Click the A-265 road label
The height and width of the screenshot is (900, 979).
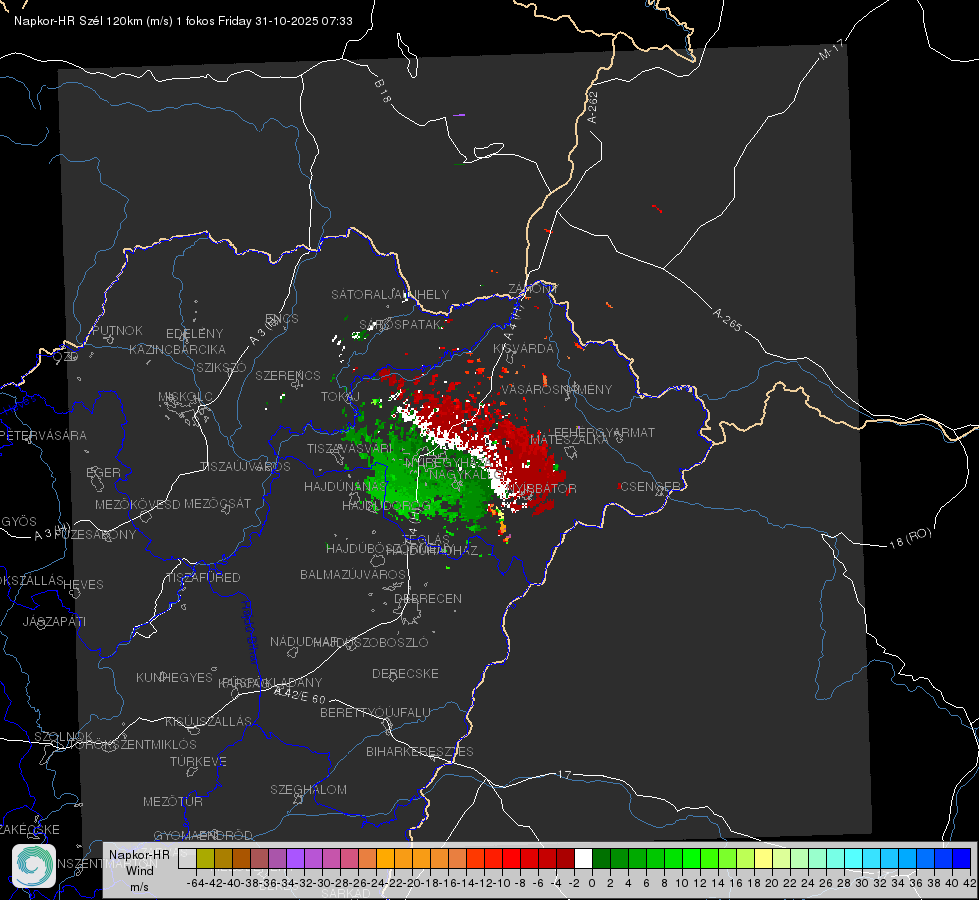(x=727, y=320)
